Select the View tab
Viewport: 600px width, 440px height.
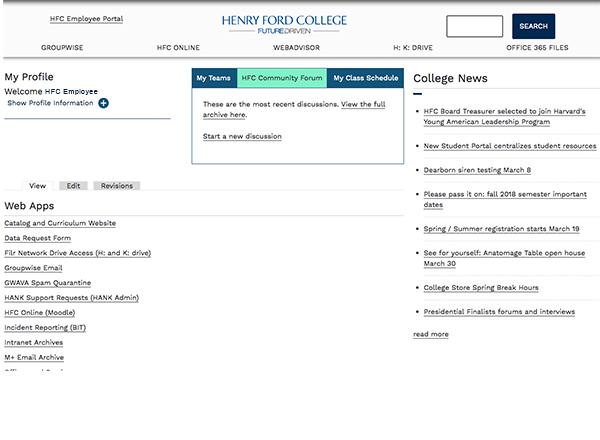38,186
